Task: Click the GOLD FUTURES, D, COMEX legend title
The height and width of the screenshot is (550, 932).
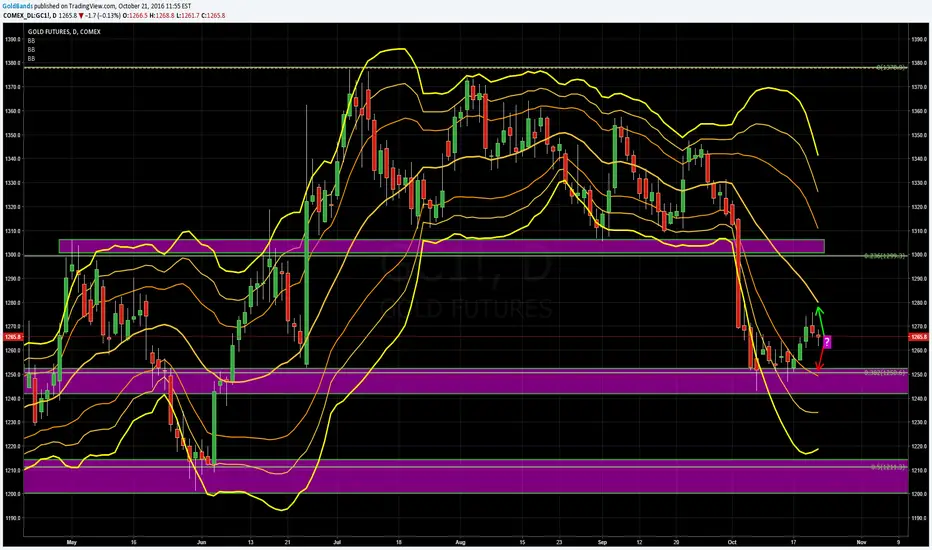Action: [x=64, y=32]
